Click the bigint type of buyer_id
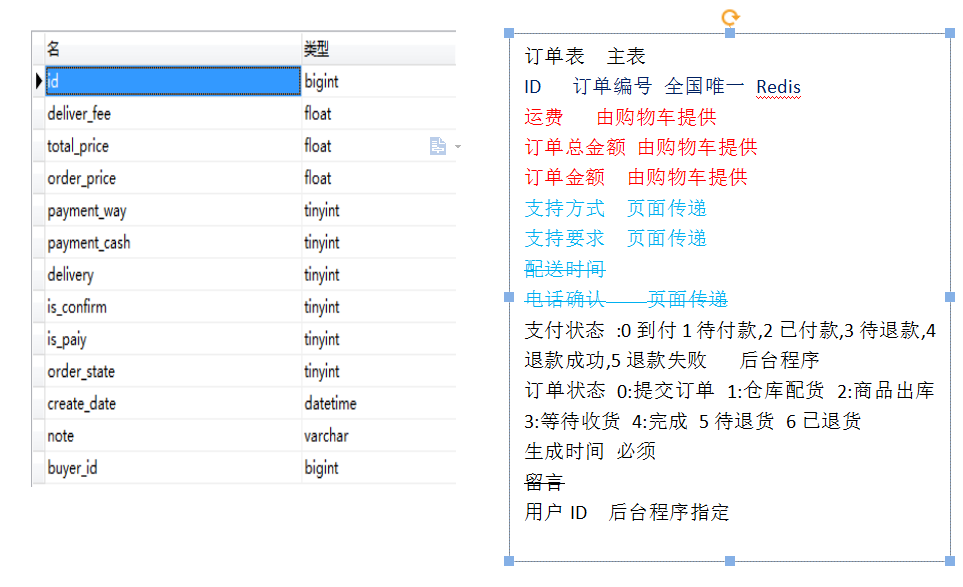 point(321,468)
